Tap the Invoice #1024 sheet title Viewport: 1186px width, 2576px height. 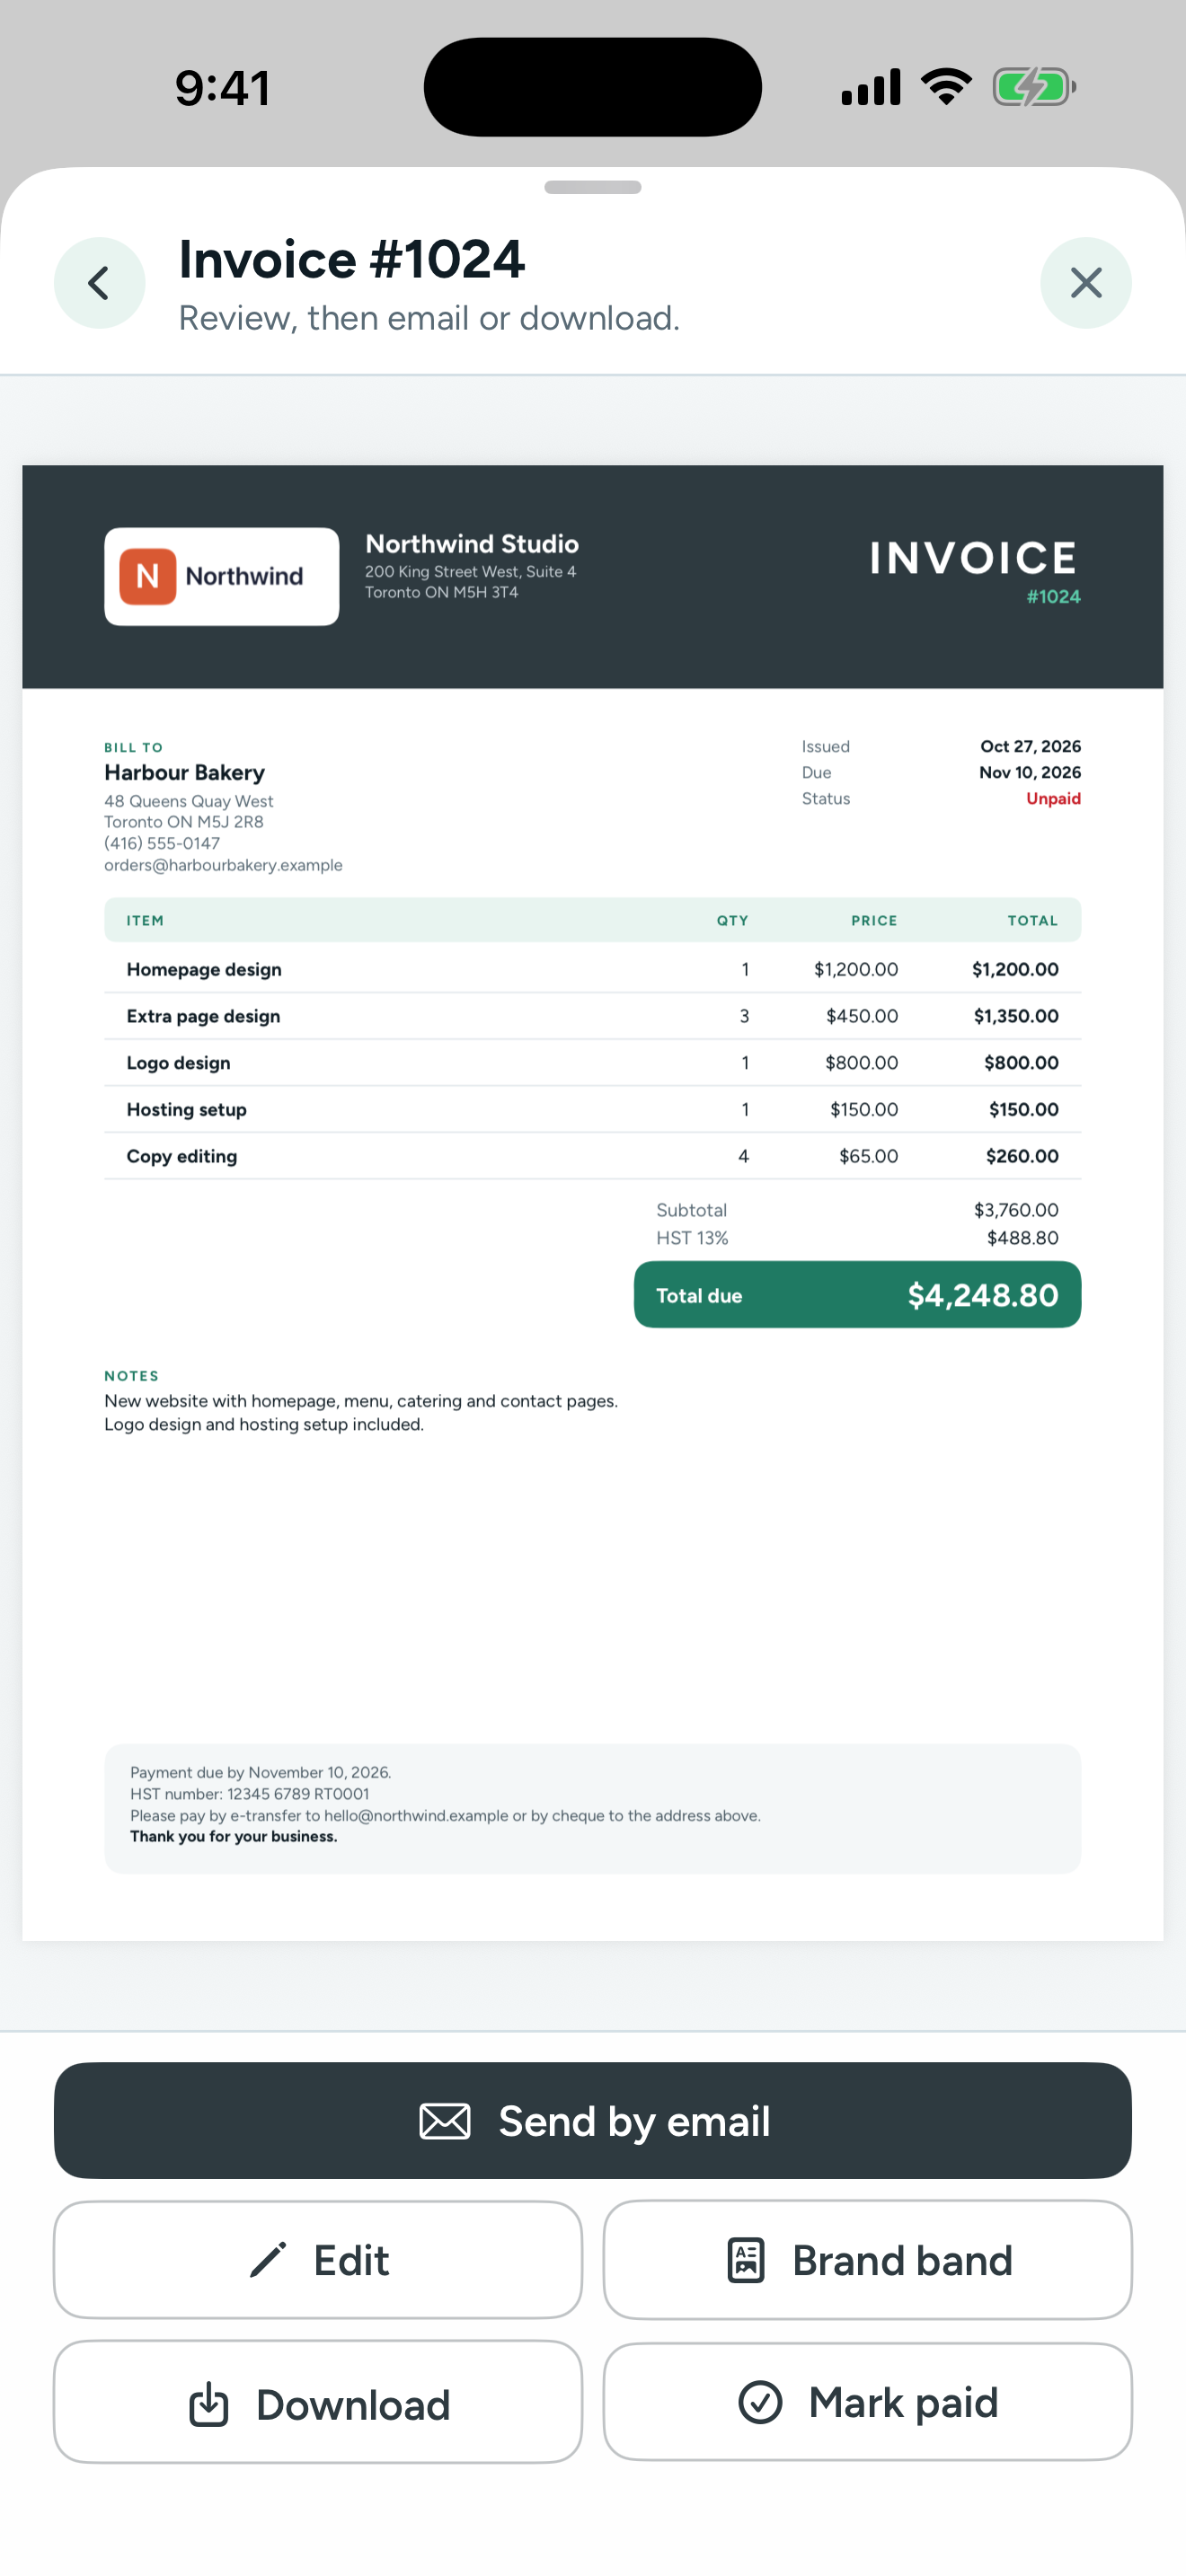(352, 260)
